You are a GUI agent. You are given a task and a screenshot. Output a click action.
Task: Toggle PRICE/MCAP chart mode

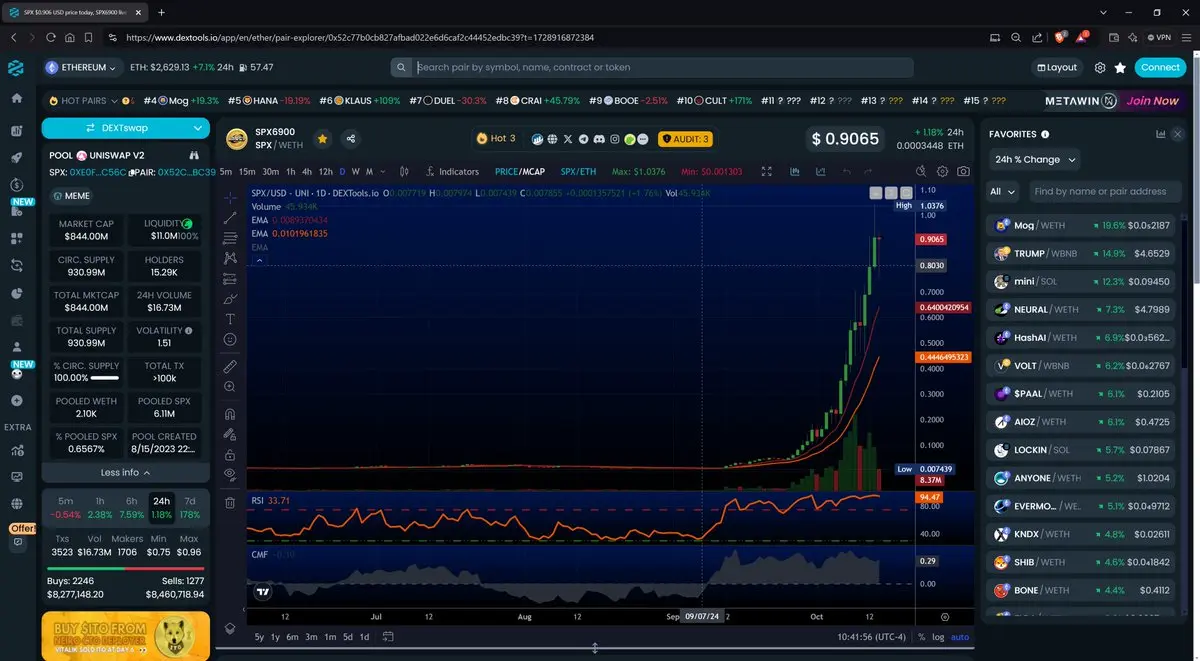click(x=520, y=172)
